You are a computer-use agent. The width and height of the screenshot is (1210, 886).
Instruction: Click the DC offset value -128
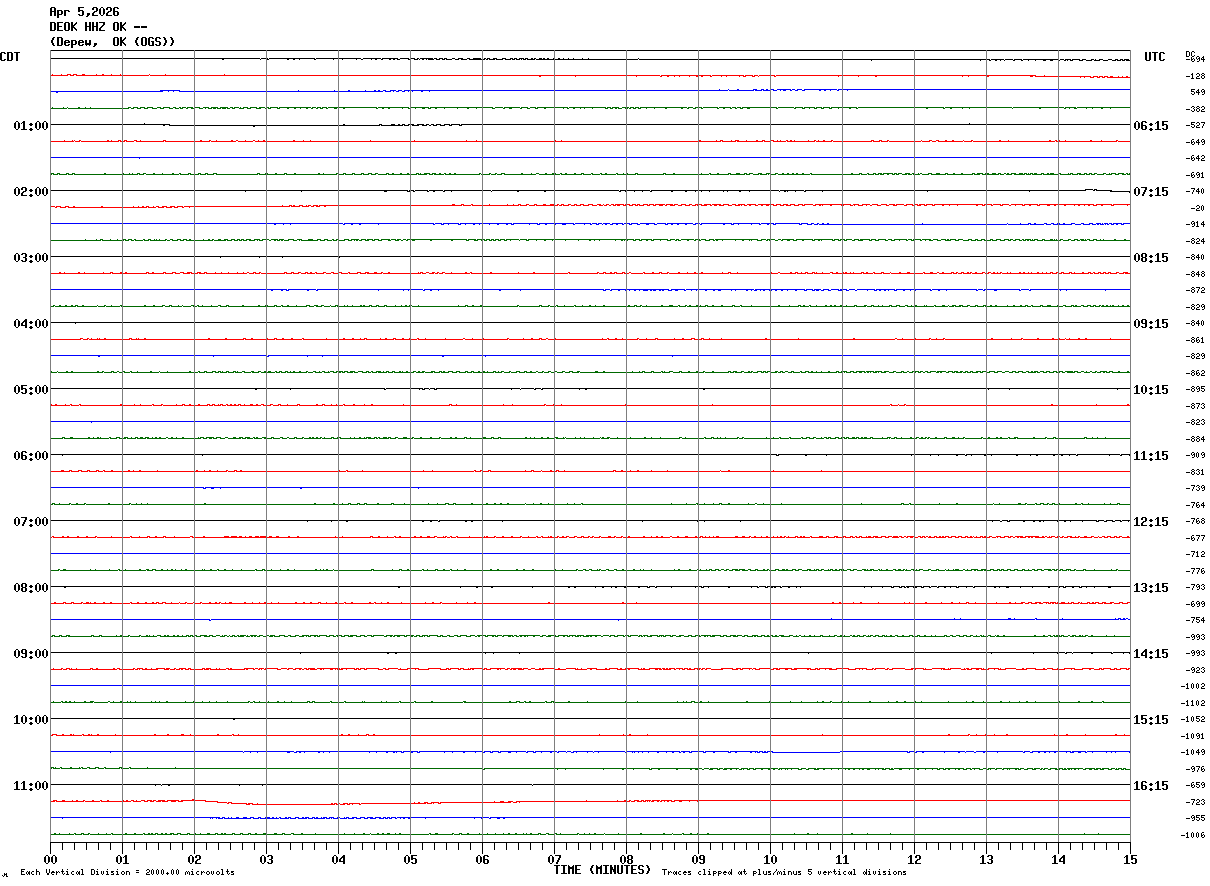click(1195, 76)
